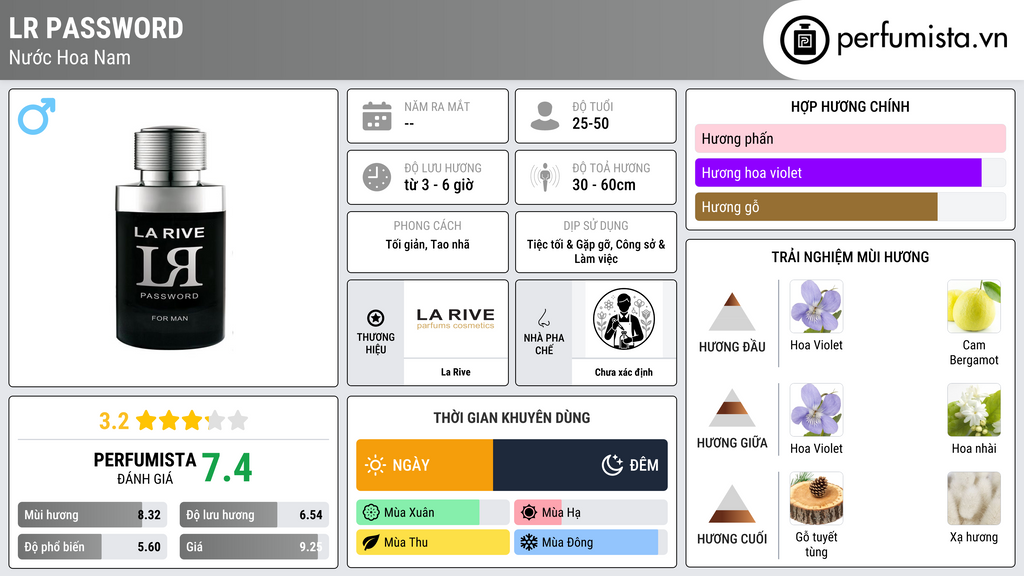Click the sun icon in the Ngày bar
Screen dimensions: 1024x576
tap(376, 465)
